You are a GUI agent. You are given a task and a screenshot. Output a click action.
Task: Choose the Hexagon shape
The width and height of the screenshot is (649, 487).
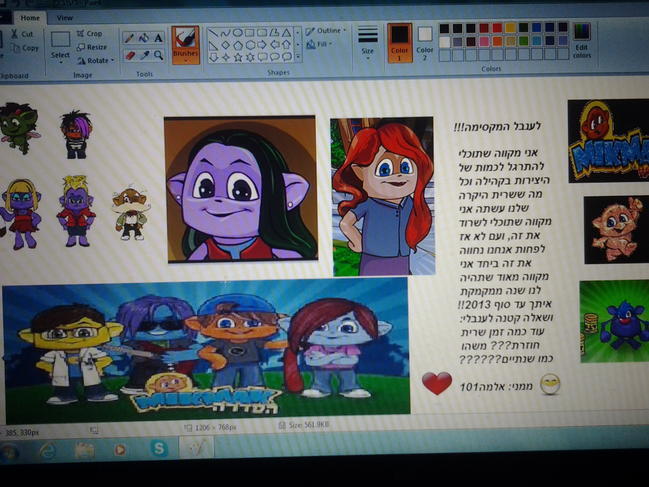[x=250, y=45]
